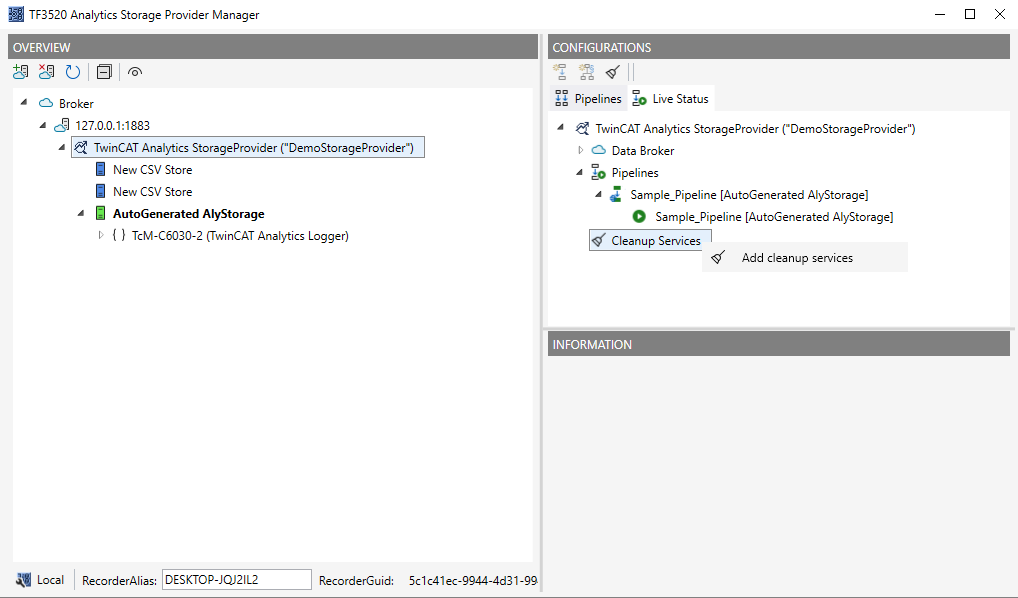Image resolution: width=1018 pixels, height=598 pixels.
Task: Click the second pipeline hierarchy icon in Configurations toolbar
Action: click(586, 72)
